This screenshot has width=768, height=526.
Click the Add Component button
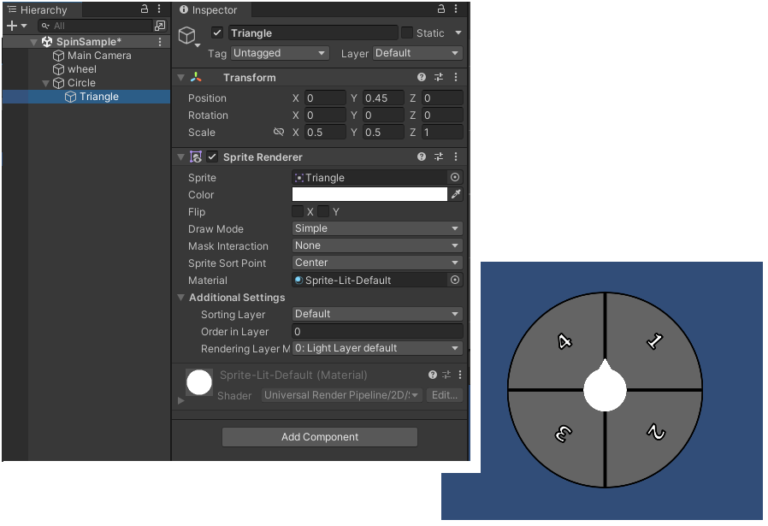tap(319, 437)
